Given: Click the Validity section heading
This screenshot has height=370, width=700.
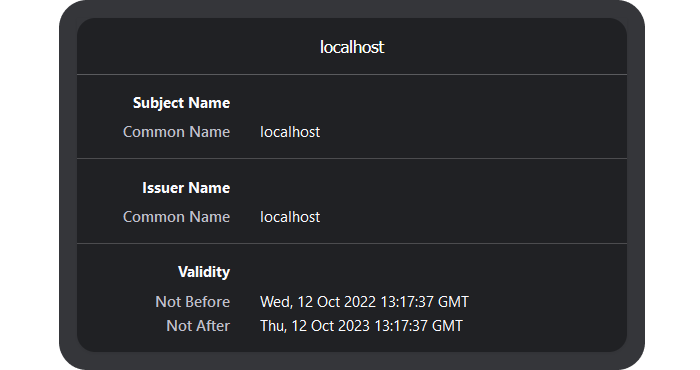Looking at the screenshot, I should [204, 272].
